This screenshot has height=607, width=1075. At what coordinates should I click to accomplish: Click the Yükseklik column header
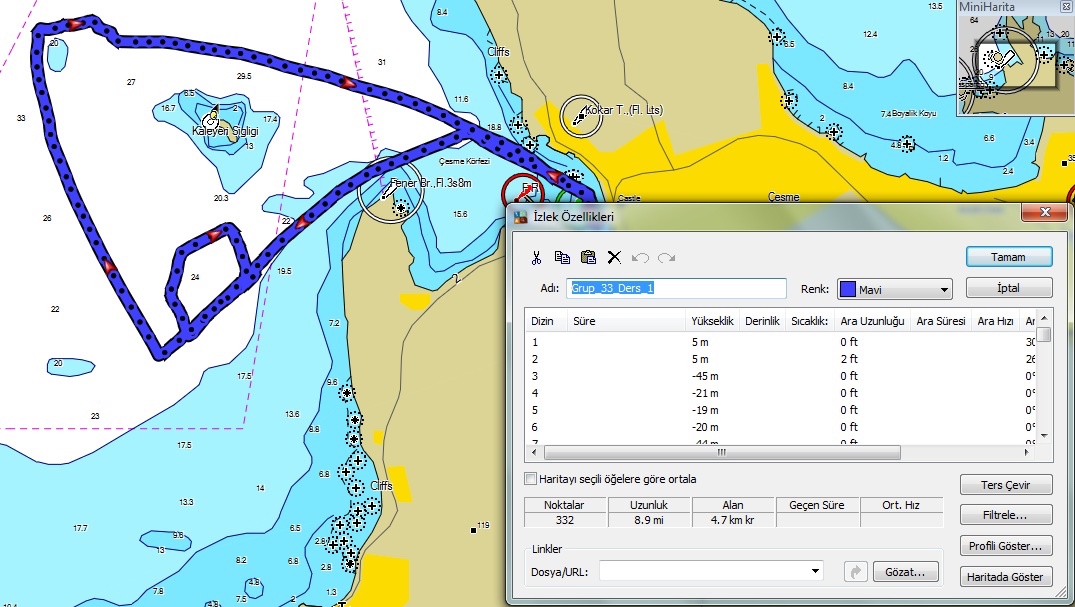tap(712, 321)
